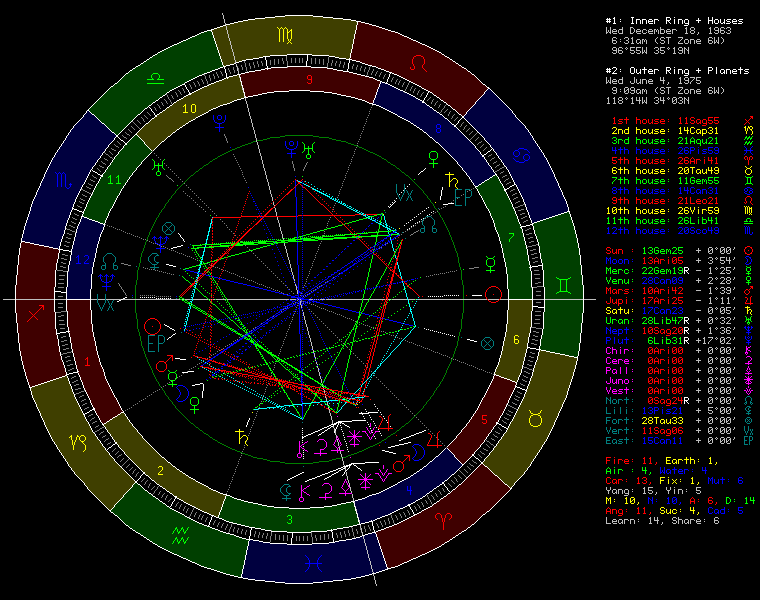Image resolution: width=760 pixels, height=600 pixels.
Task: Click house number 10 in the chart wheel
Action: pos(189,107)
